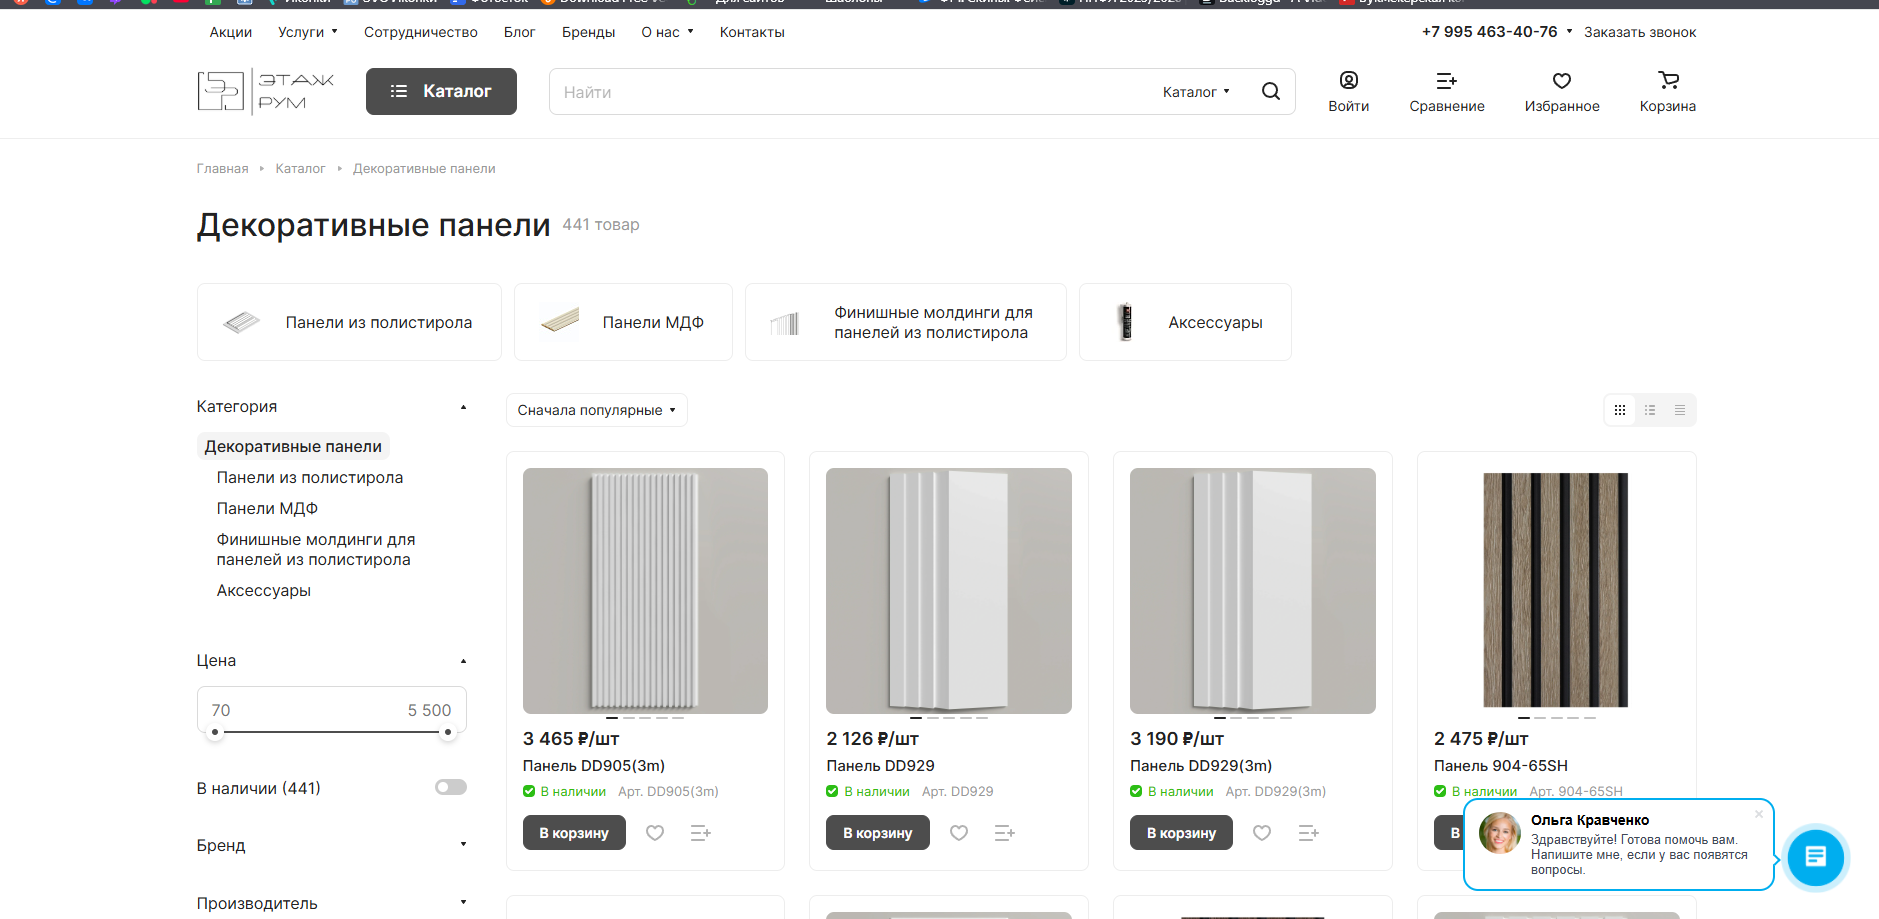Screen dimensions: 1879x919
Task: Toggle the В наличии availability switch
Action: [x=451, y=788]
